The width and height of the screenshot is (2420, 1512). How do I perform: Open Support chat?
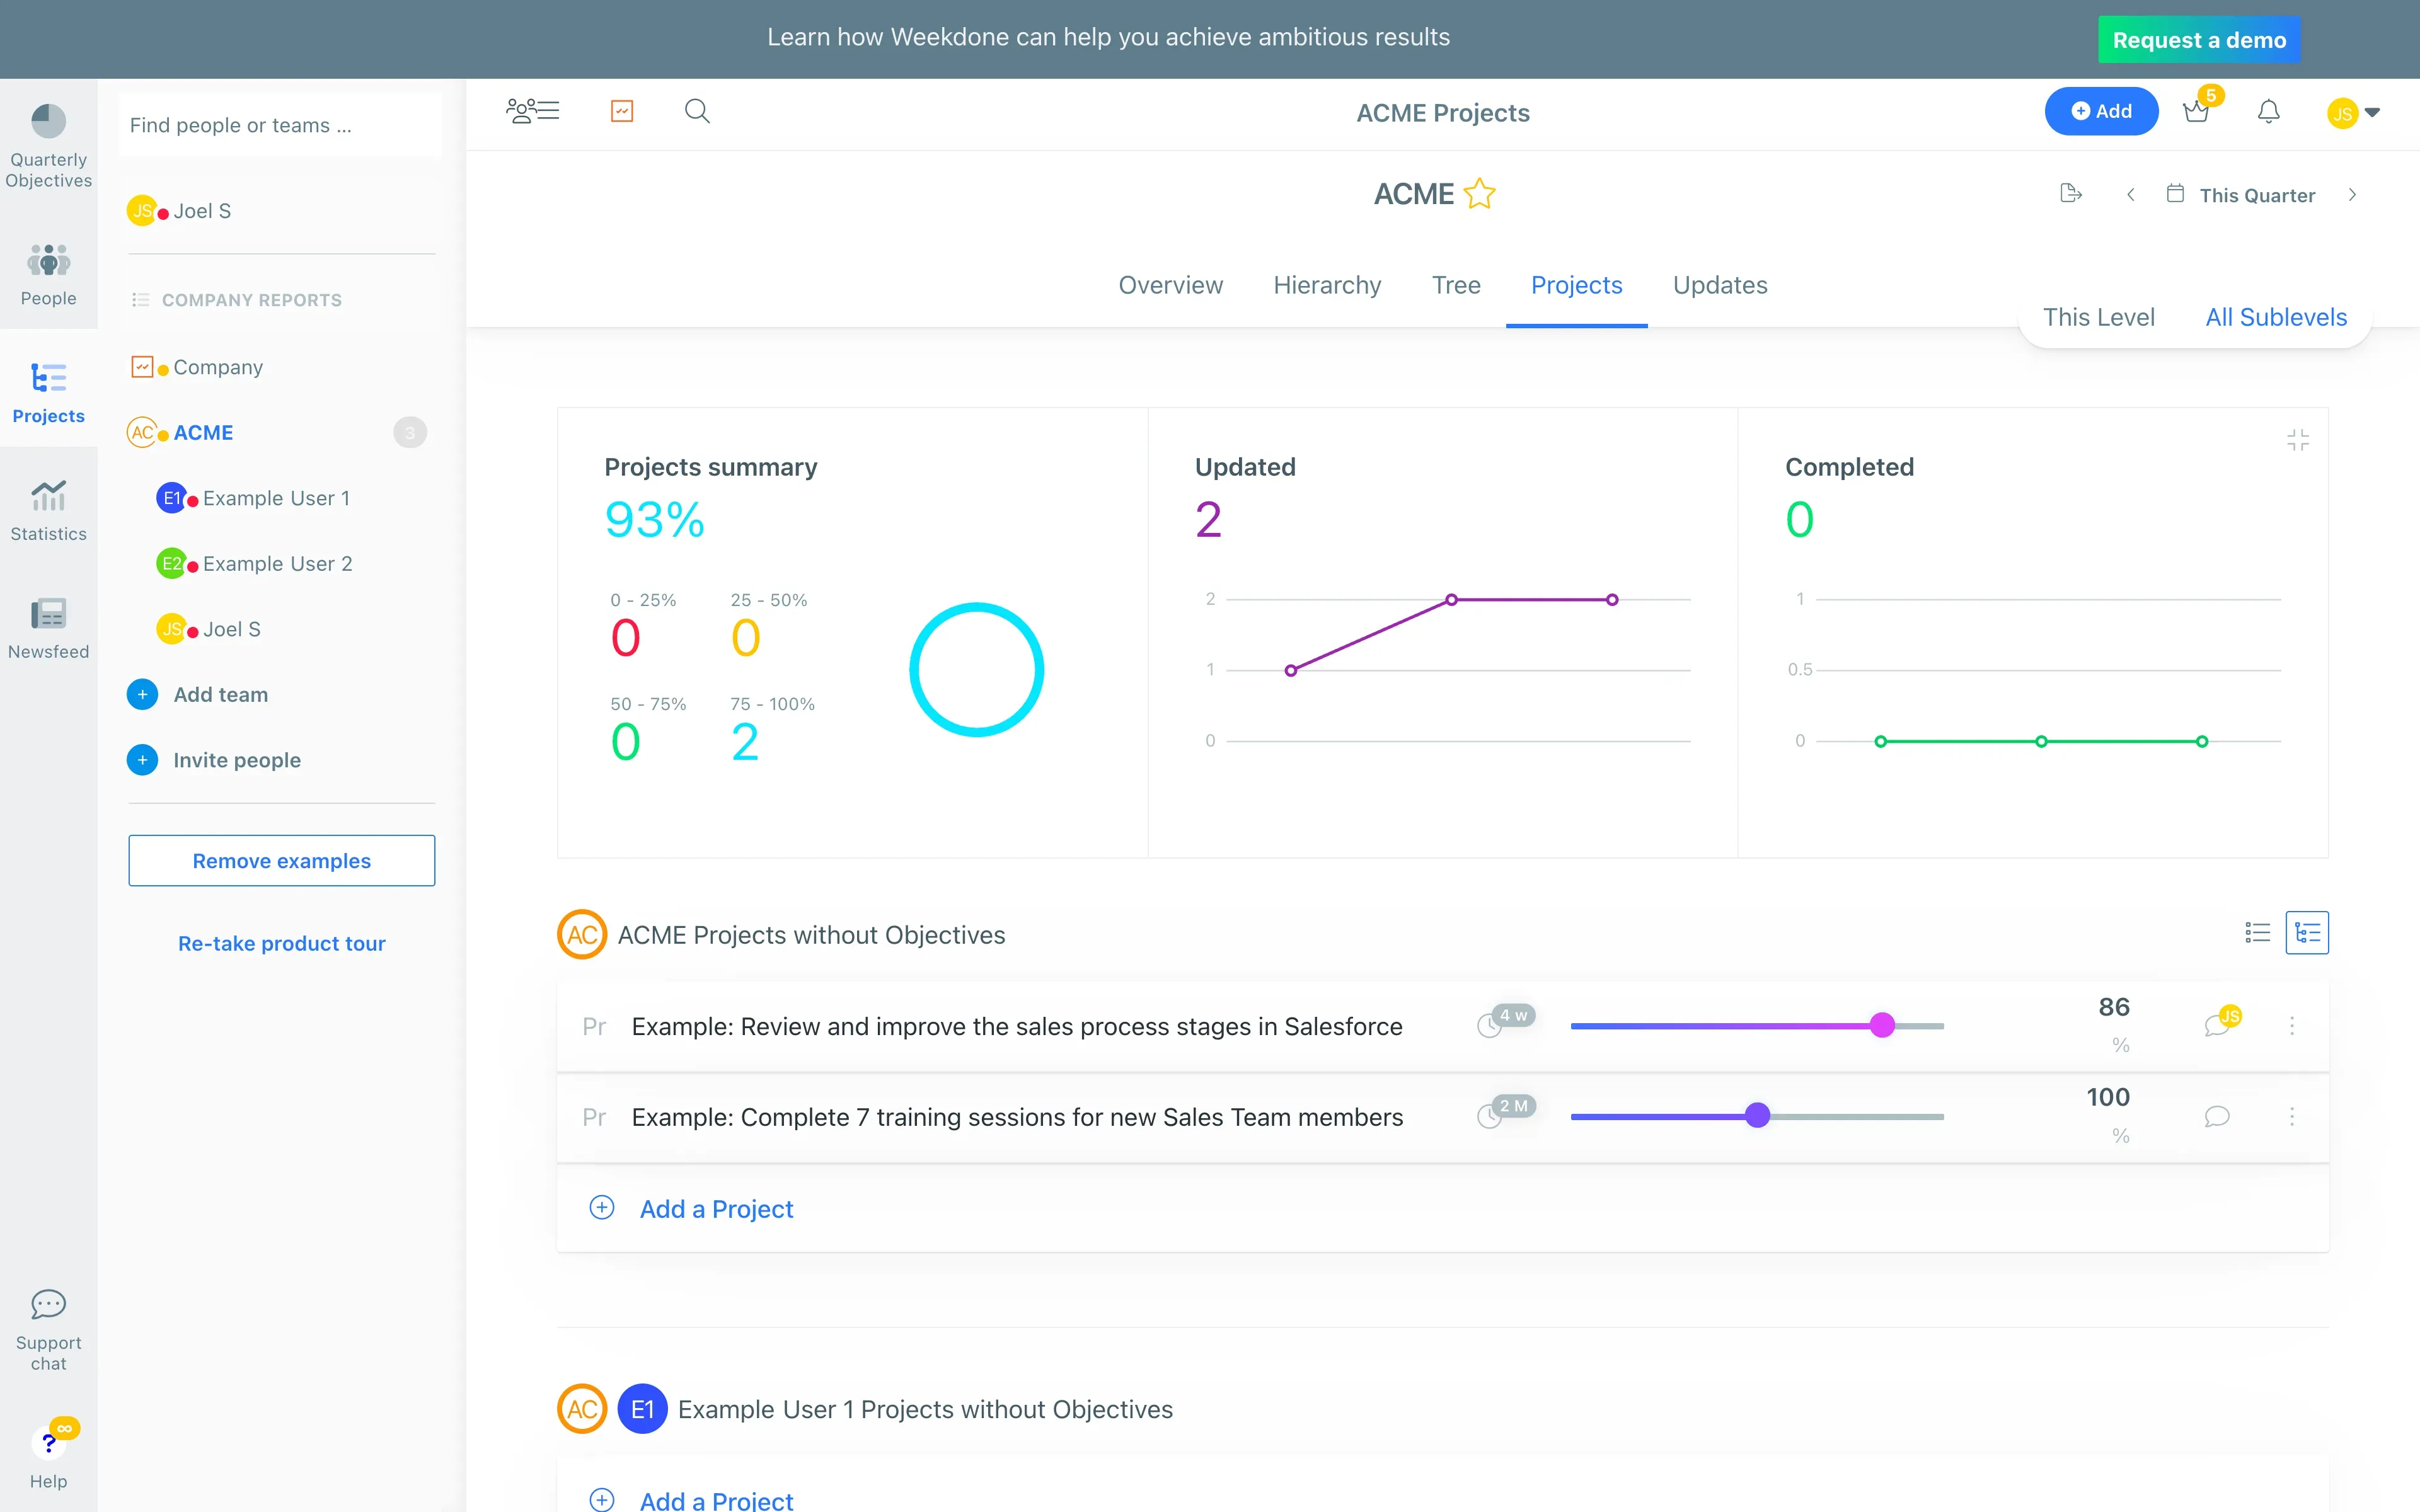coord(48,1330)
